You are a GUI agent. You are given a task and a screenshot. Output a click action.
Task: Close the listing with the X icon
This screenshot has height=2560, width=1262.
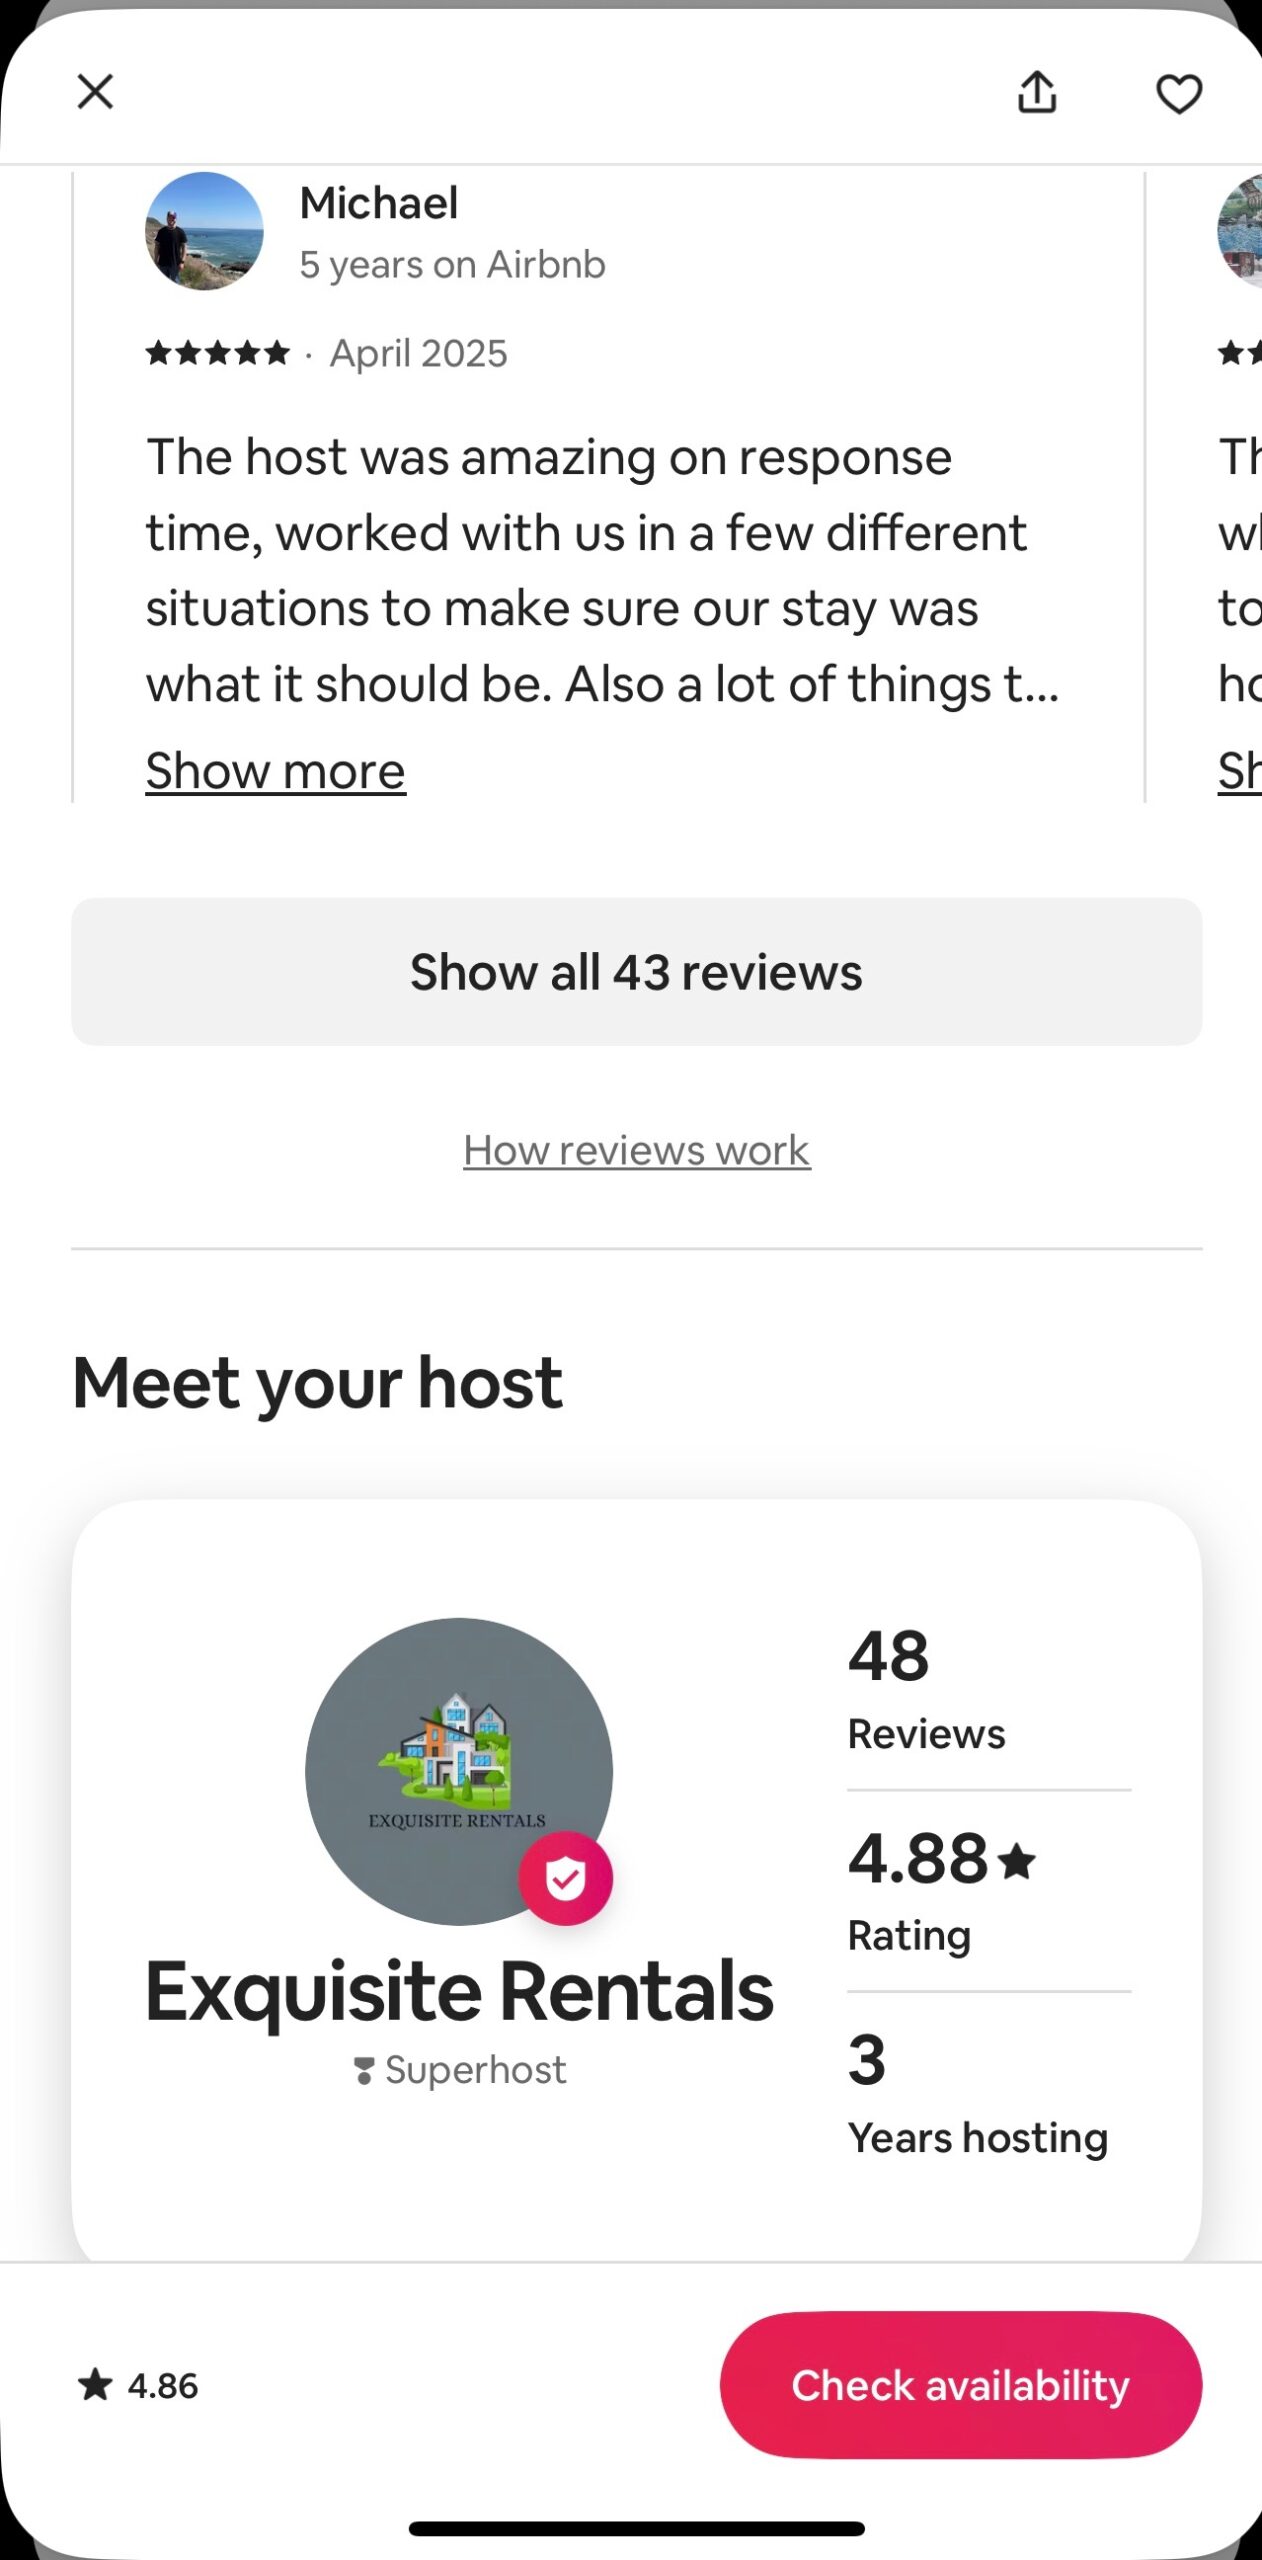click(x=95, y=92)
